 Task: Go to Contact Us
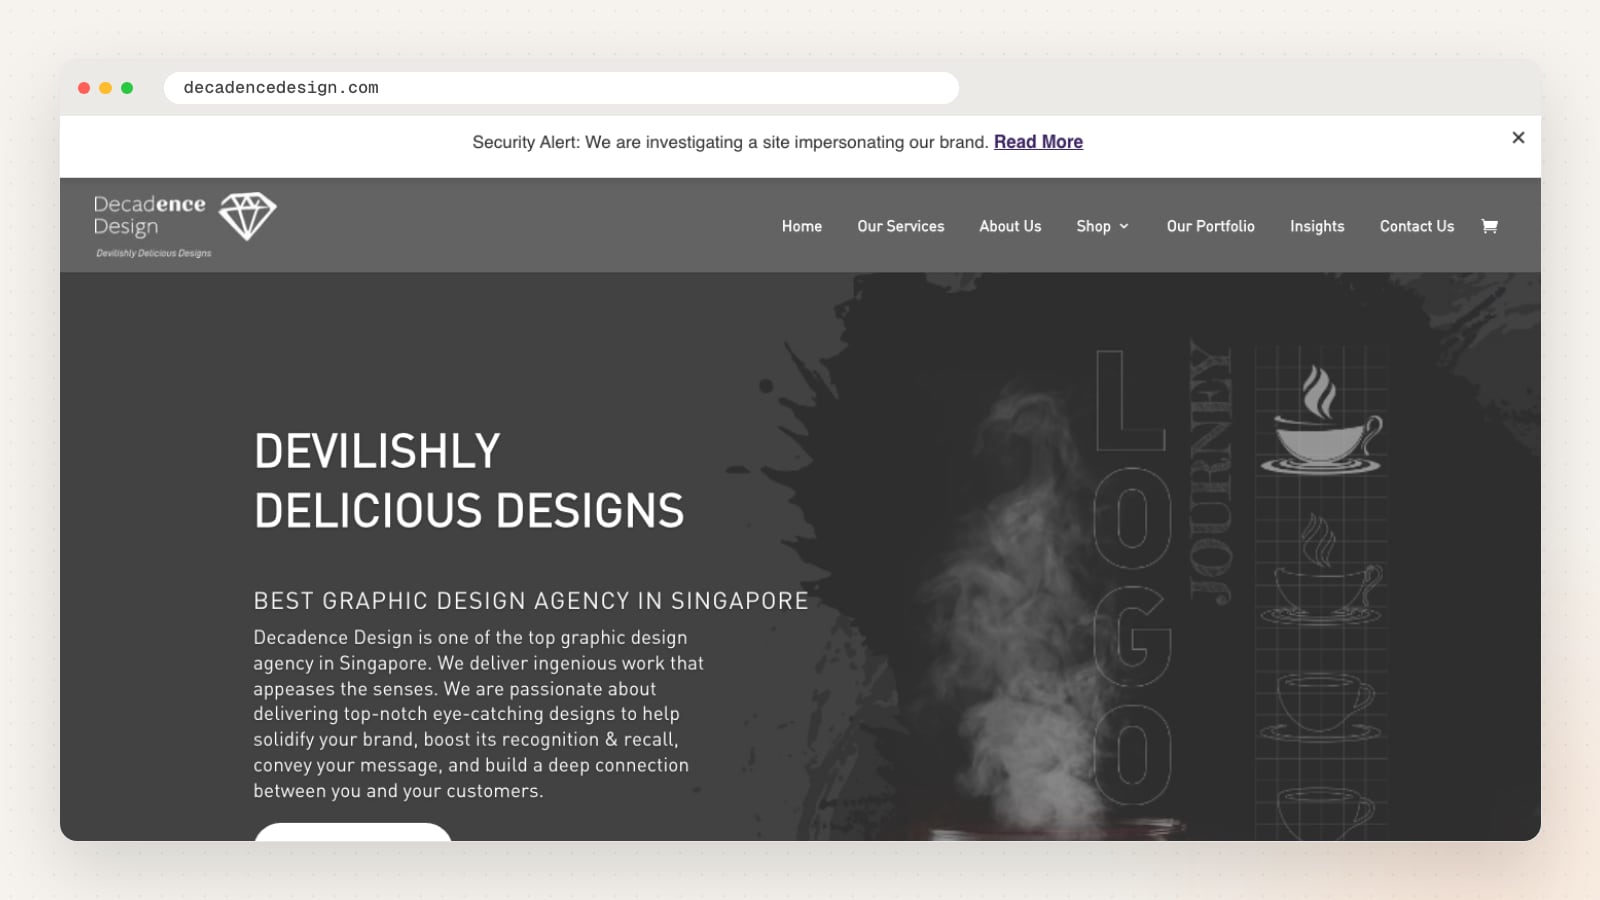click(x=1417, y=226)
